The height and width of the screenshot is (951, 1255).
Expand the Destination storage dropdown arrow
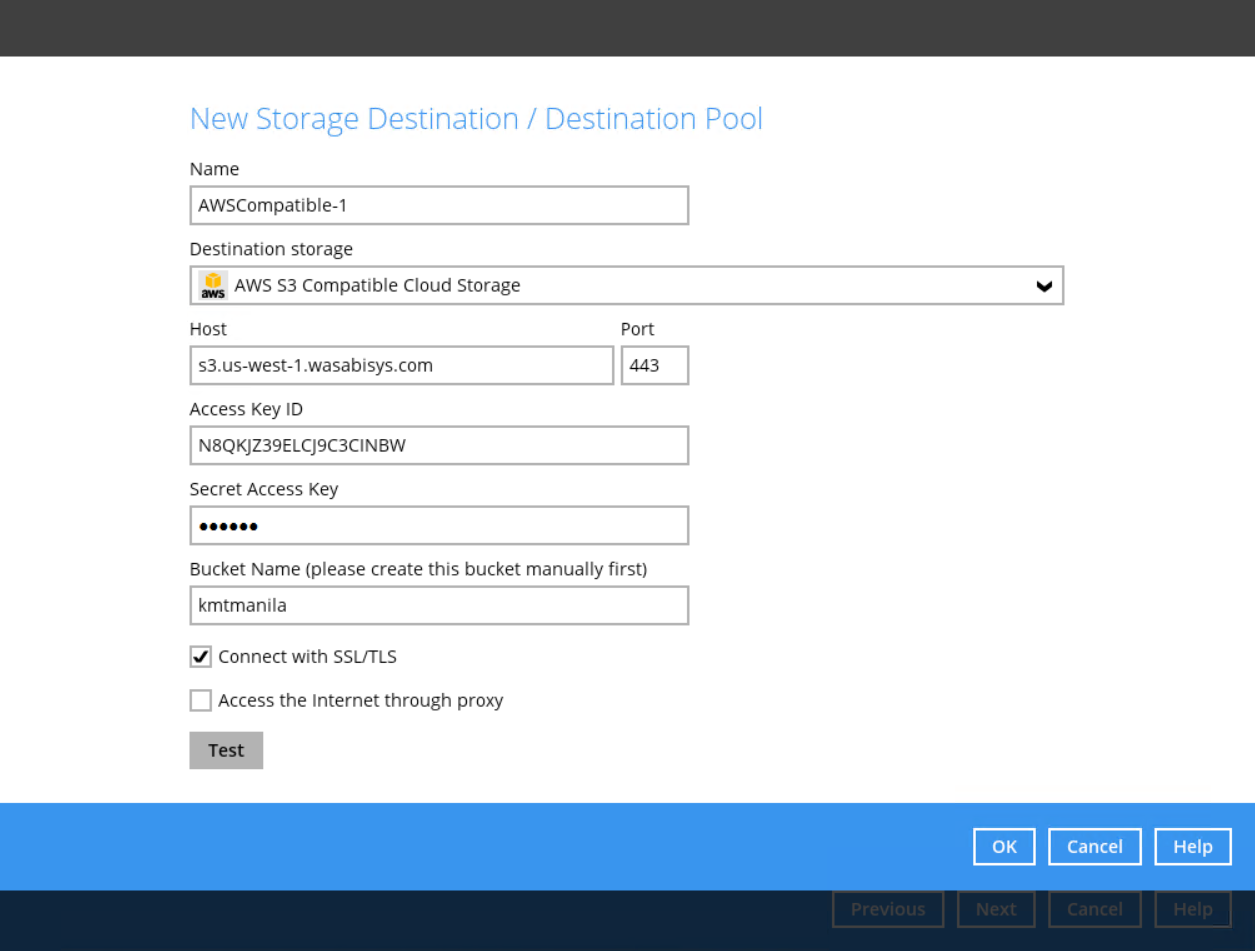[1044, 286]
